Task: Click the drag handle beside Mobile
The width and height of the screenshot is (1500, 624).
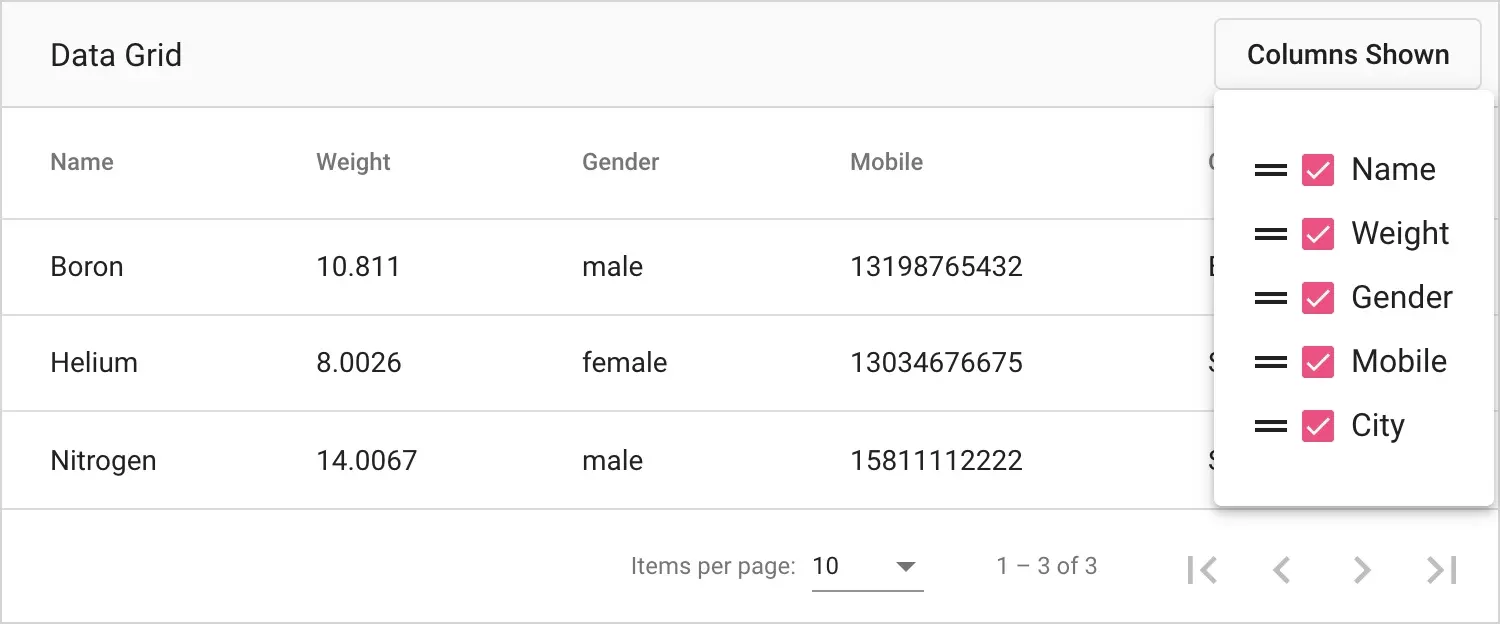Action: pyautogui.click(x=1270, y=362)
